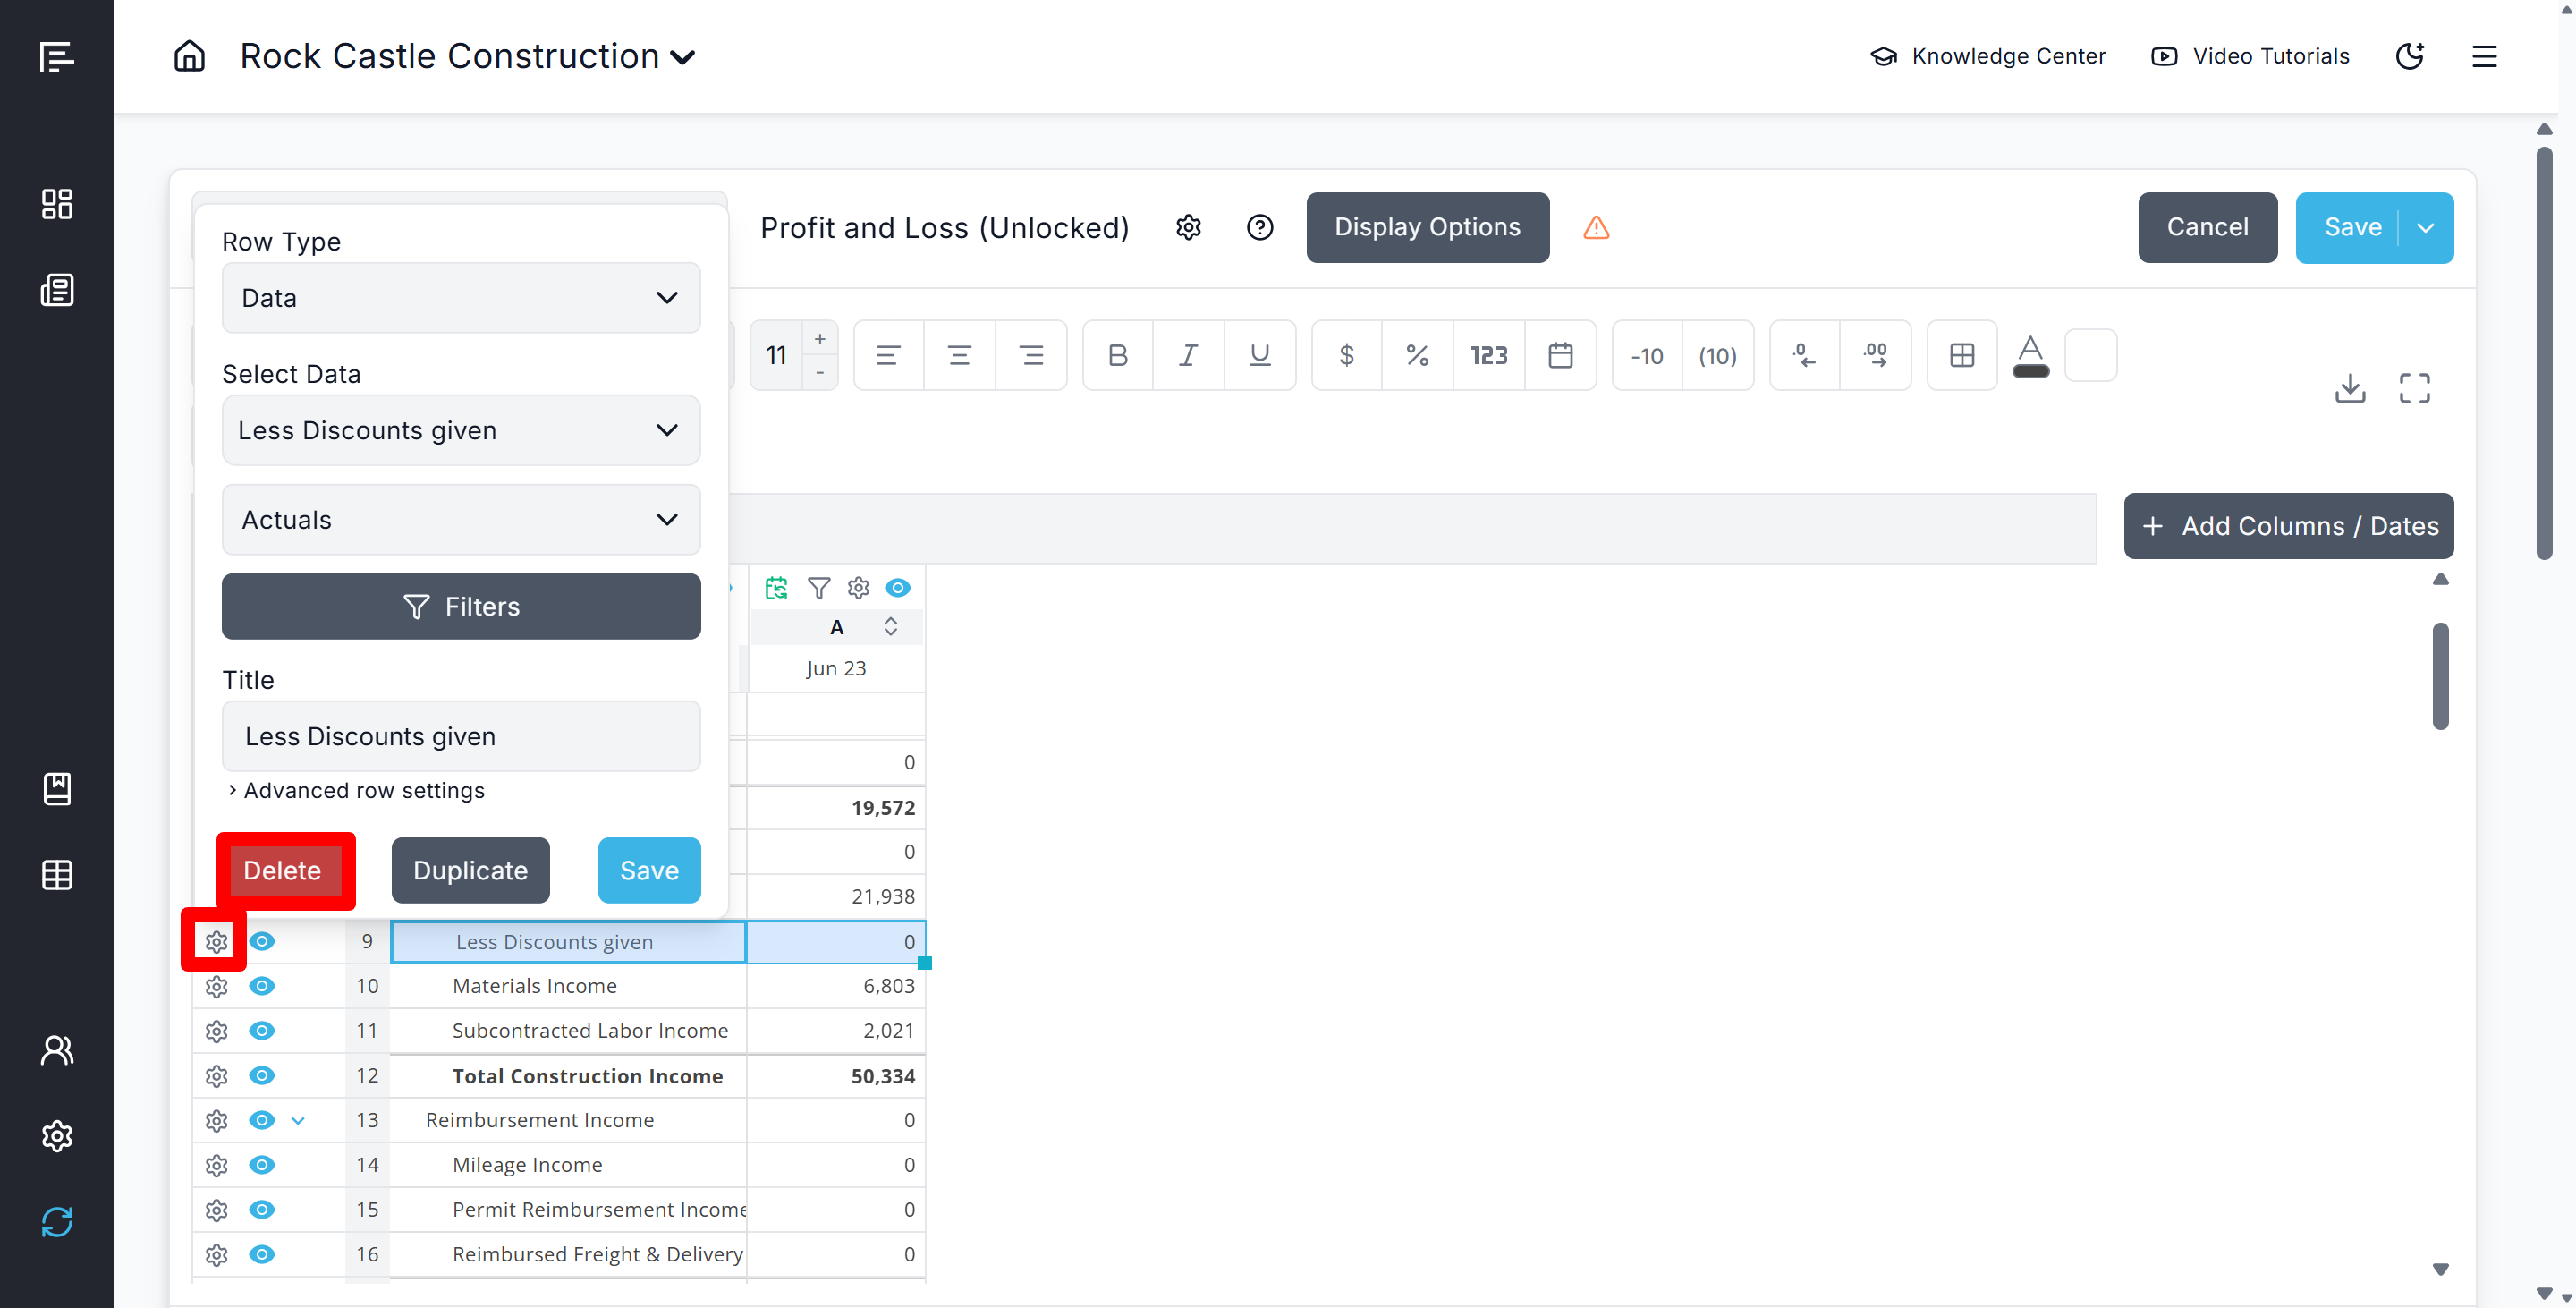The width and height of the screenshot is (2576, 1308).
Task: Toggle column A visibility eye
Action: [x=897, y=588]
